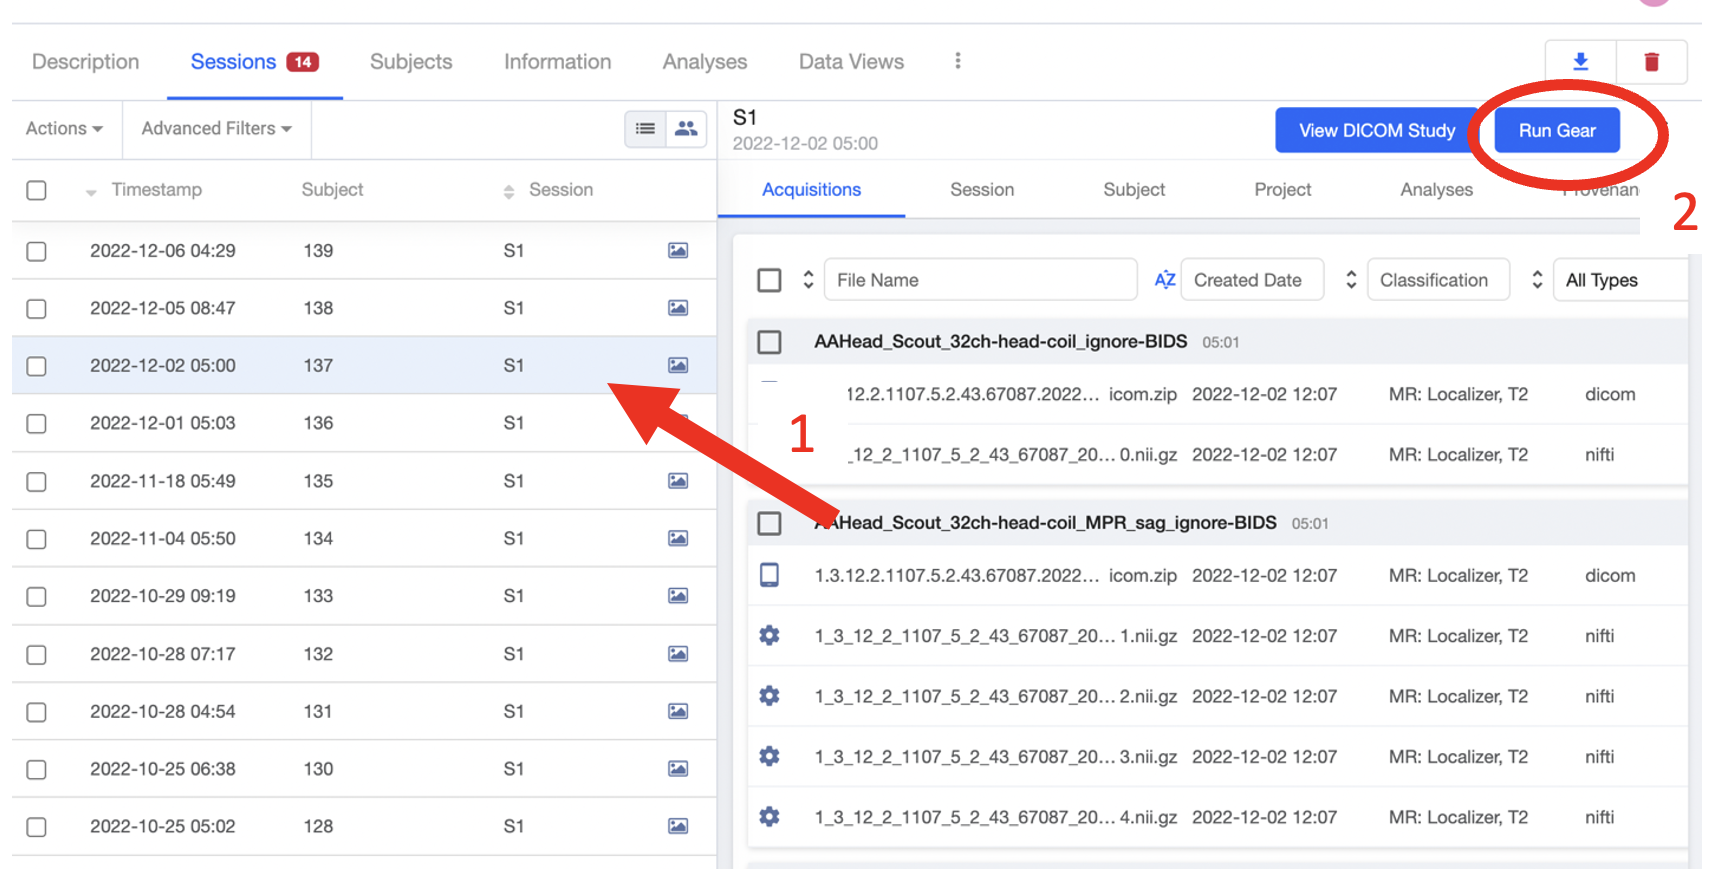Switch to the Subjects tab

411,62
